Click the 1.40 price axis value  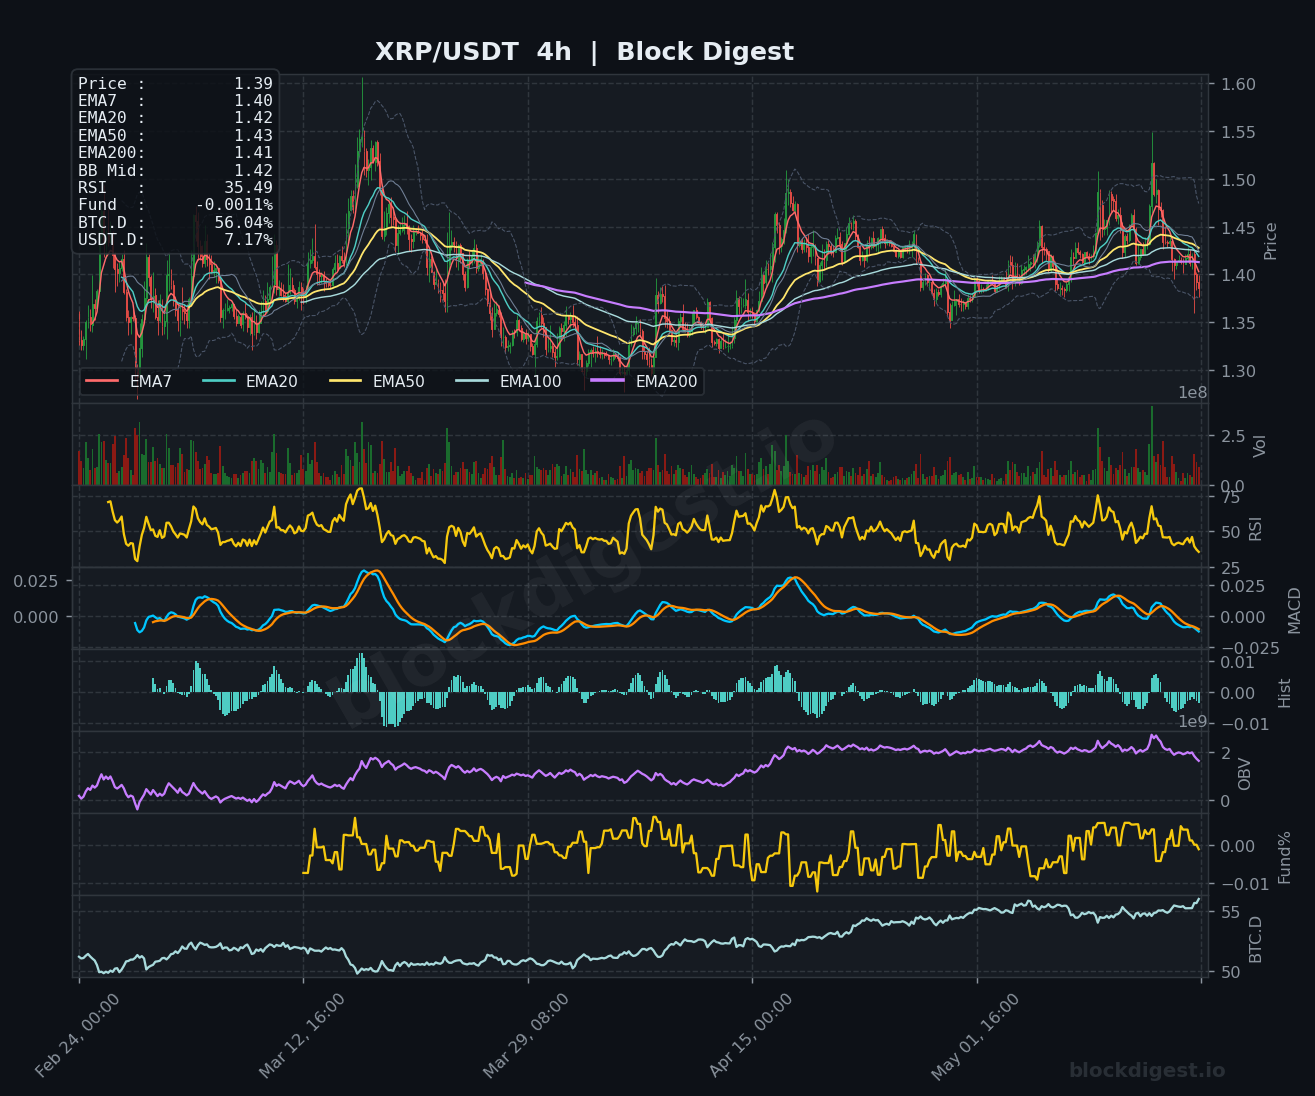[x=1238, y=275]
